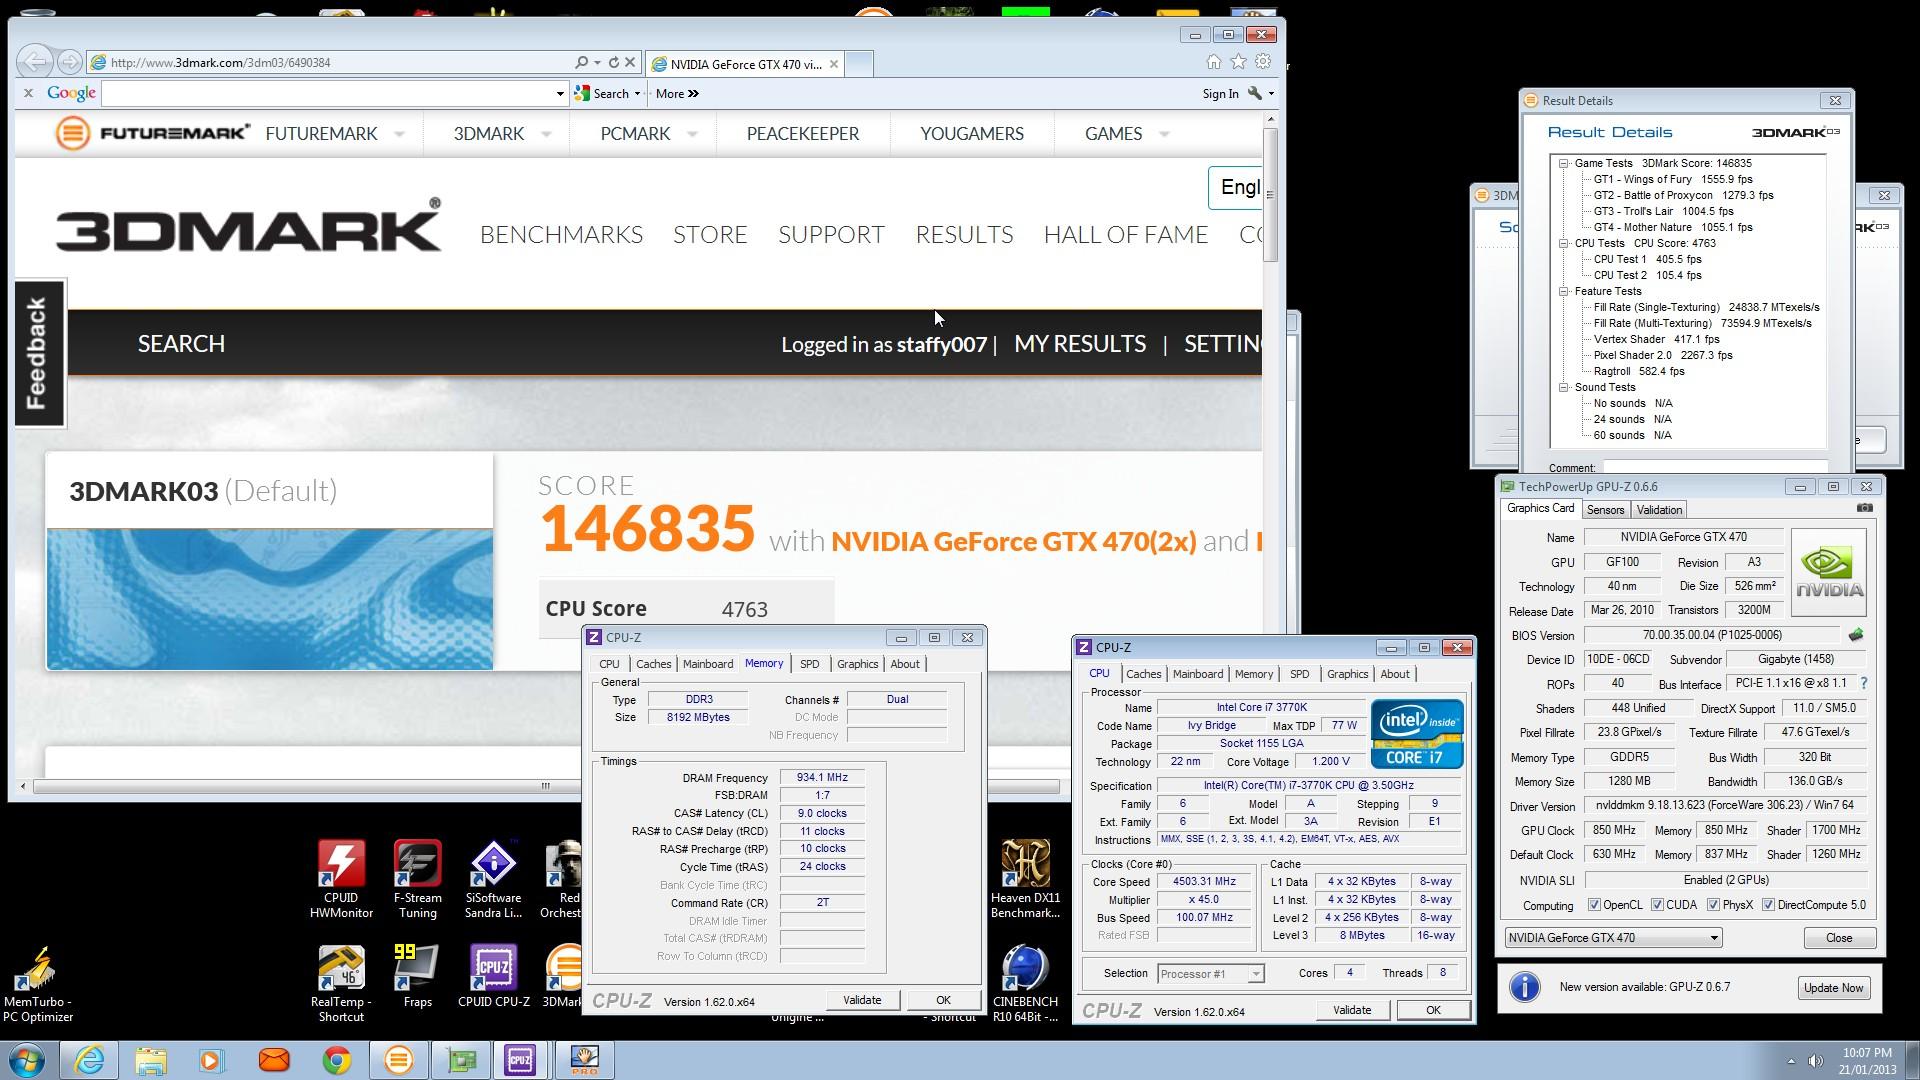Open the HALL OF FAME link

1126,235
